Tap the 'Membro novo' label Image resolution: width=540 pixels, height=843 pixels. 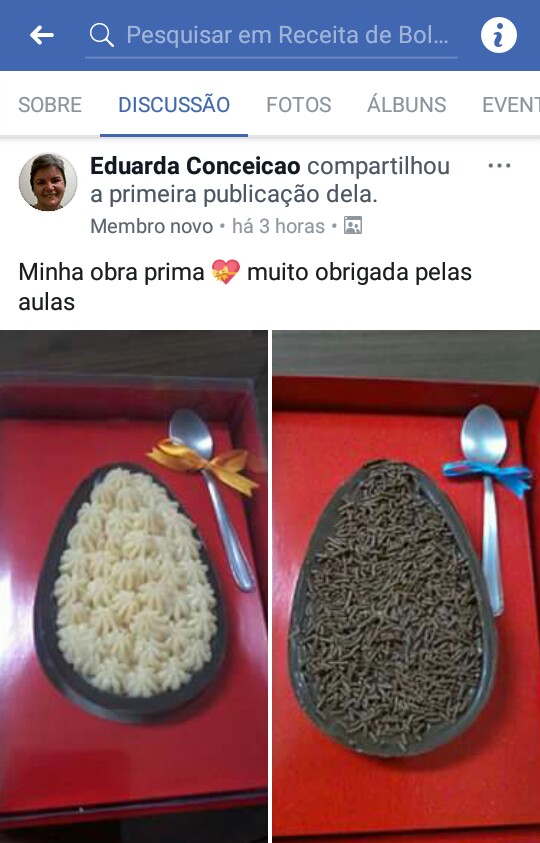coord(152,226)
